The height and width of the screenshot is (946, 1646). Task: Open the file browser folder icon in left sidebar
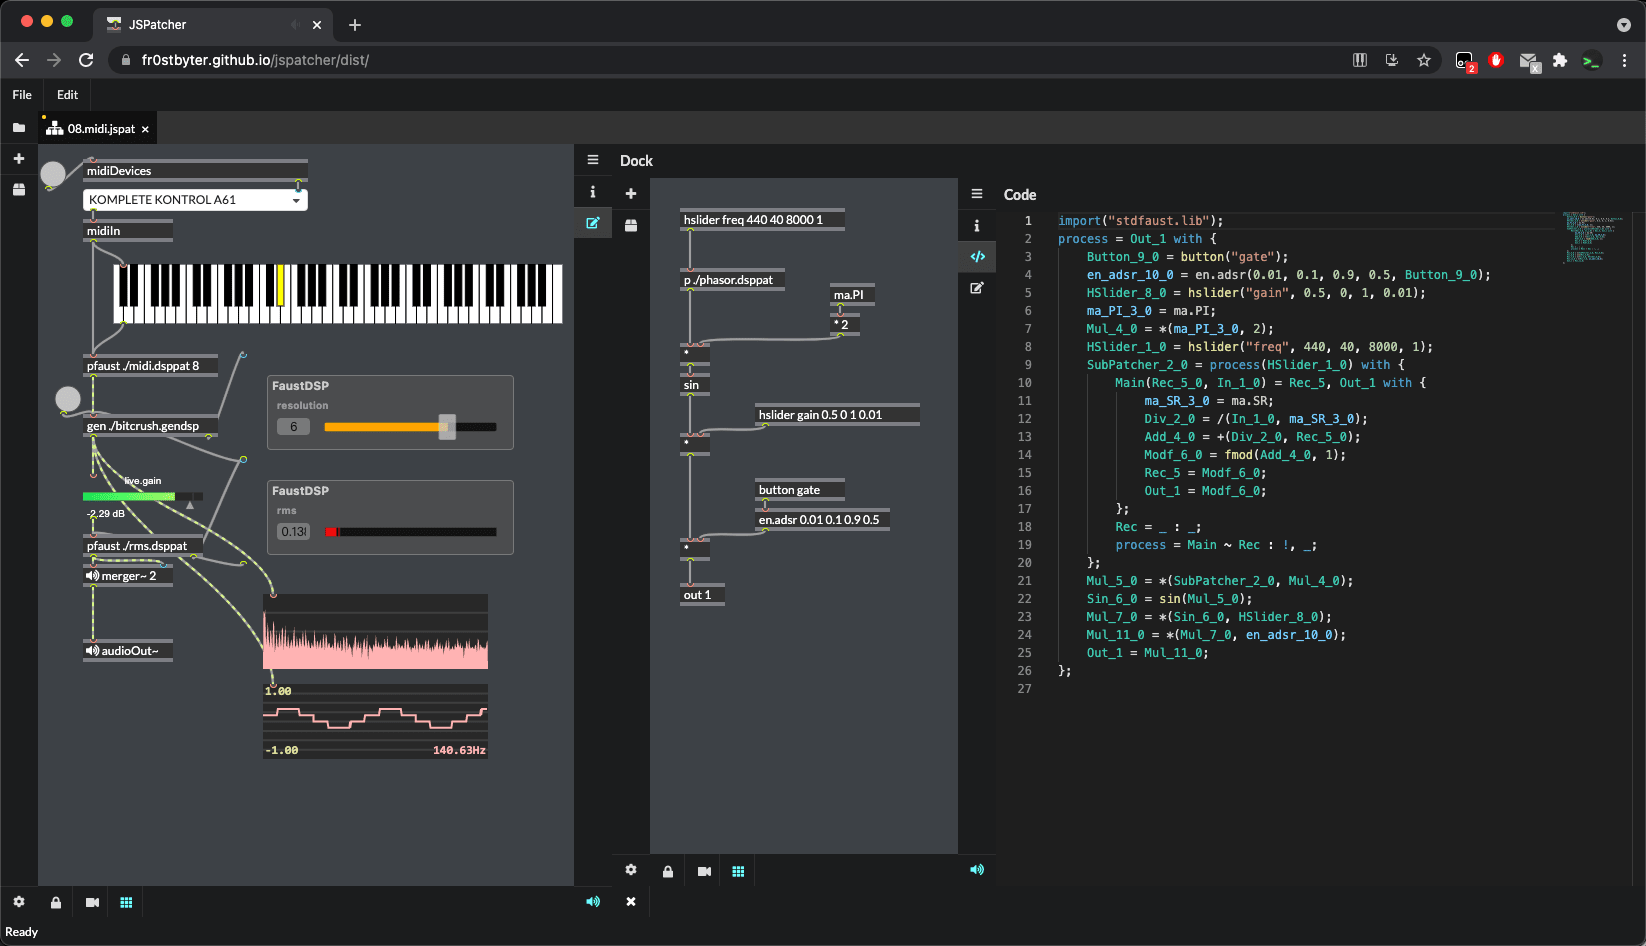(18, 128)
